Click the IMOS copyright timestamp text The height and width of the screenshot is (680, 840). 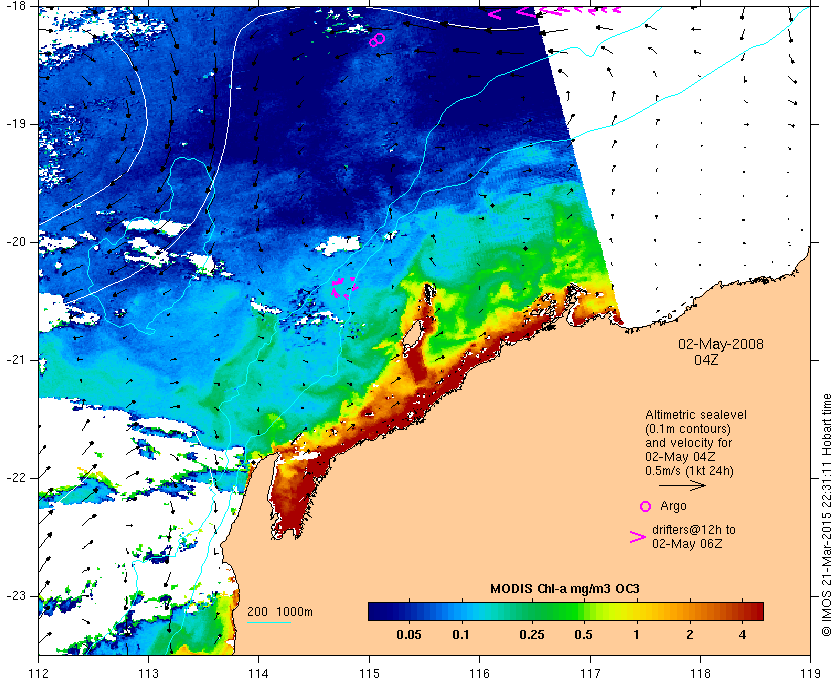pos(827,514)
